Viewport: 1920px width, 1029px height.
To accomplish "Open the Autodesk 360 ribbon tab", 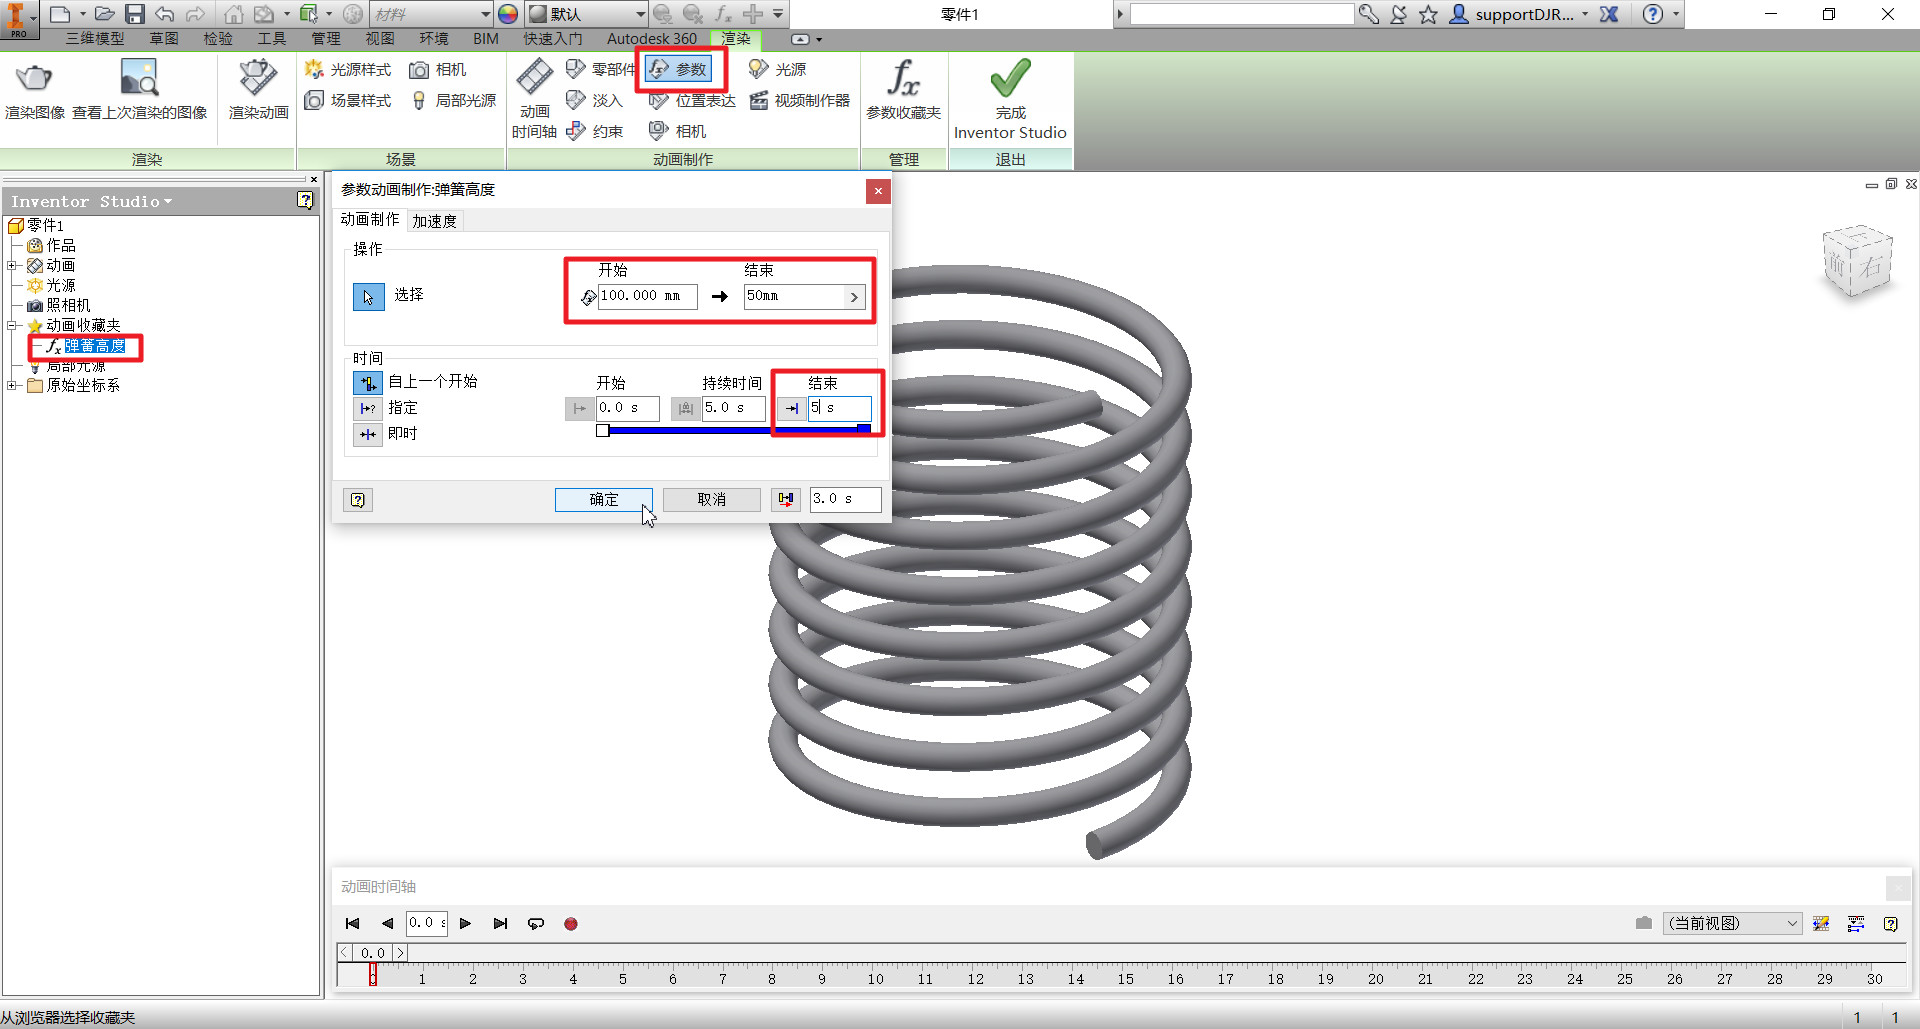I will point(652,38).
